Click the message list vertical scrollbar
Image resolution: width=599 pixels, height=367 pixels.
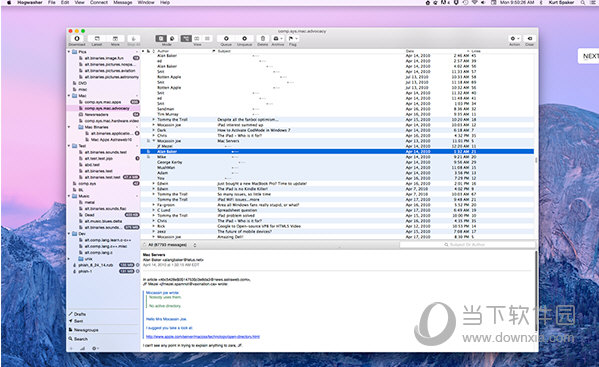click(x=536, y=160)
